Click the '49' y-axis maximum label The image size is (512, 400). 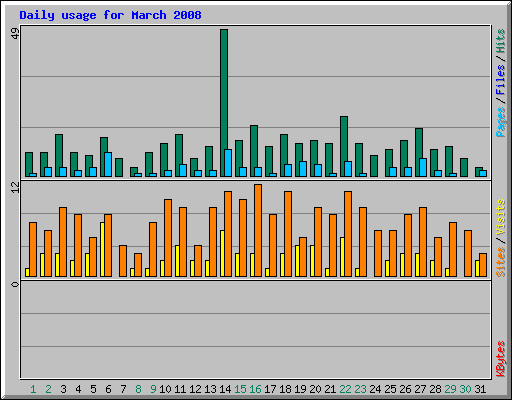[15, 34]
